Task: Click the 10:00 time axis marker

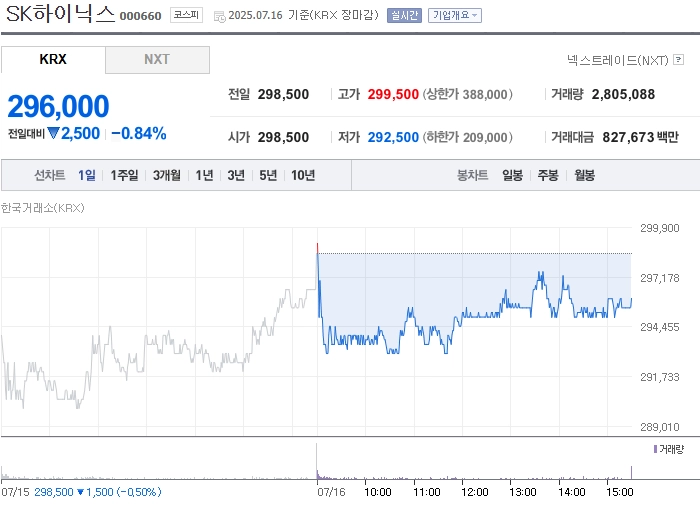Action: pyautogui.click(x=378, y=492)
